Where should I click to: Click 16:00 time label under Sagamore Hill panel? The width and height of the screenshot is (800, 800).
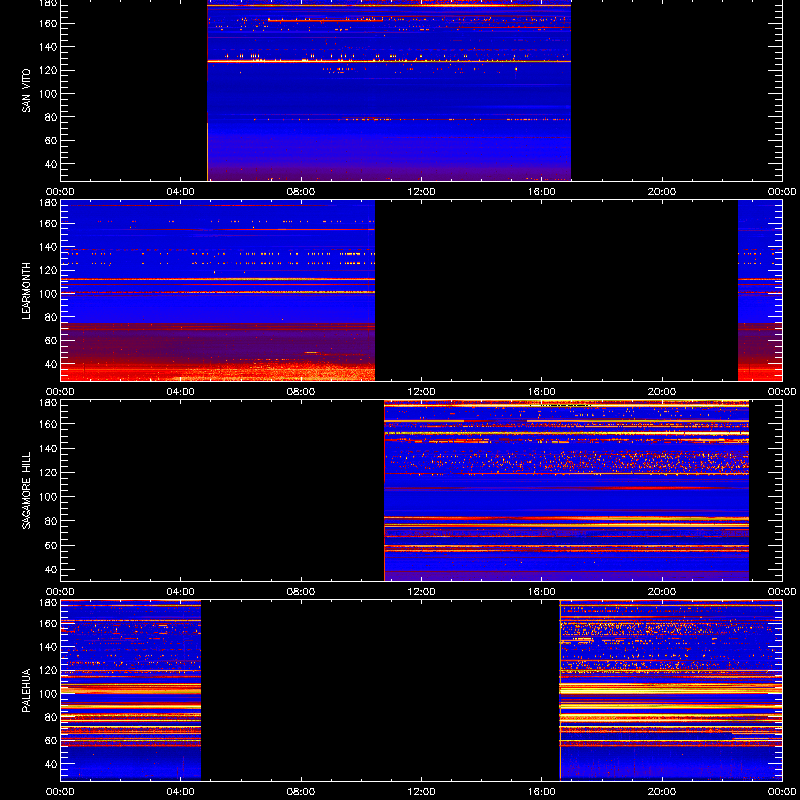pyautogui.click(x=542, y=592)
